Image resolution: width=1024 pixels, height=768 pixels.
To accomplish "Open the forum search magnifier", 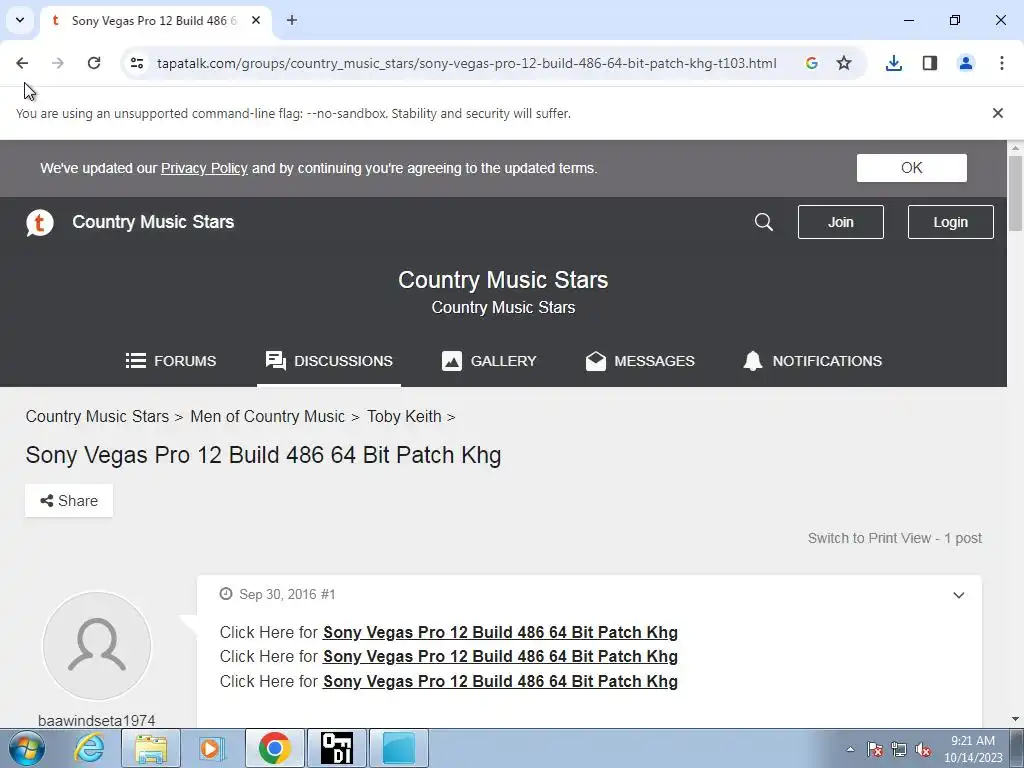I will [763, 222].
